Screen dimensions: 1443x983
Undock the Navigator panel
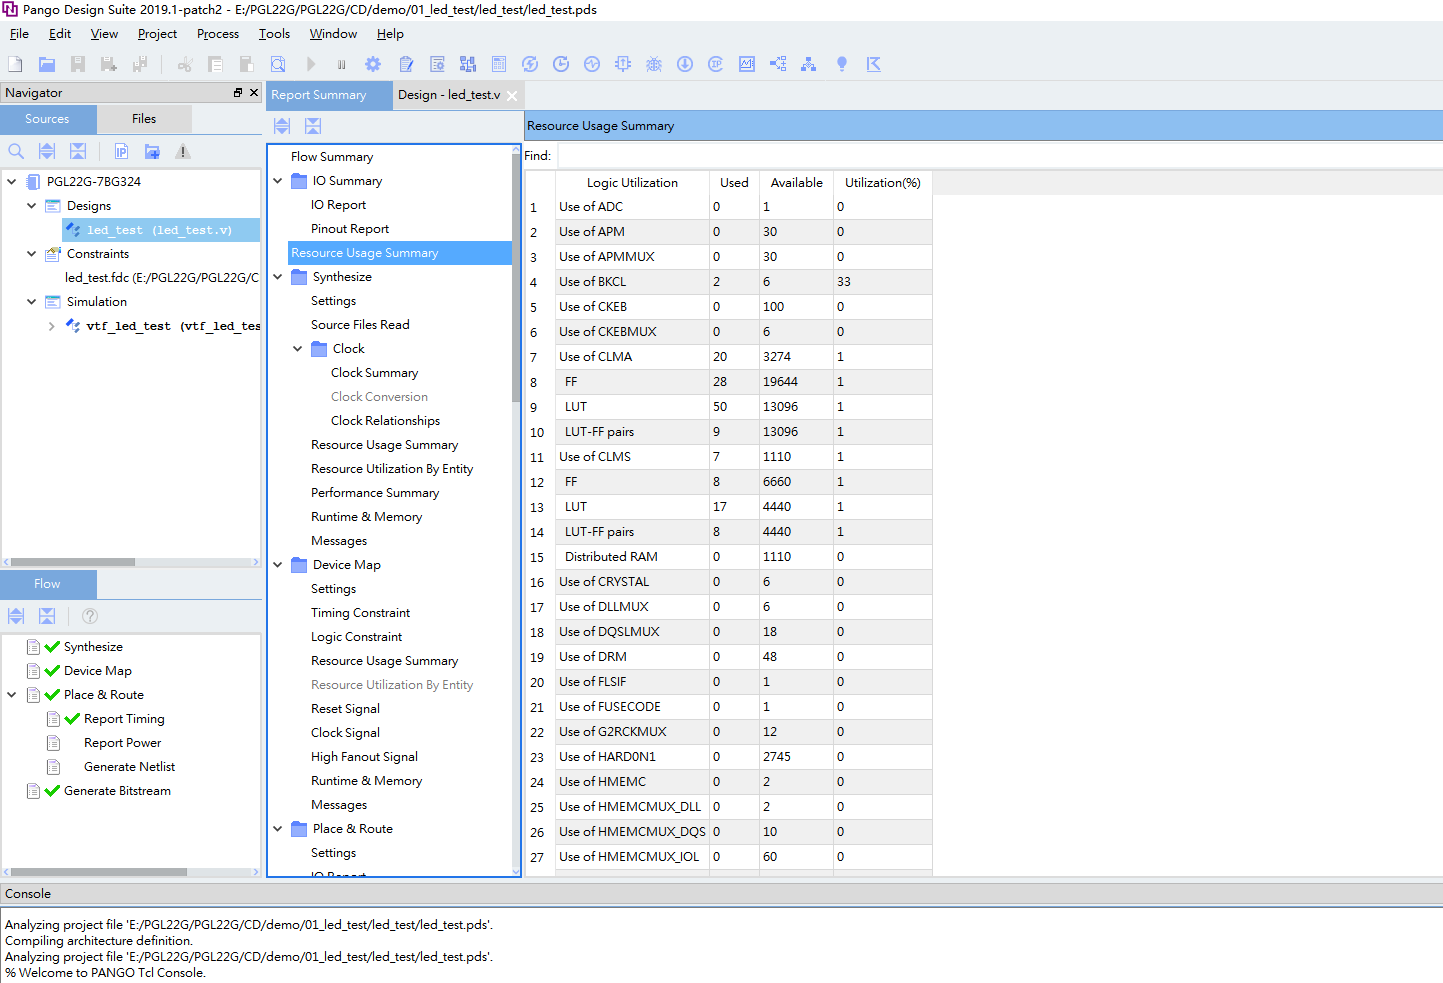click(238, 92)
